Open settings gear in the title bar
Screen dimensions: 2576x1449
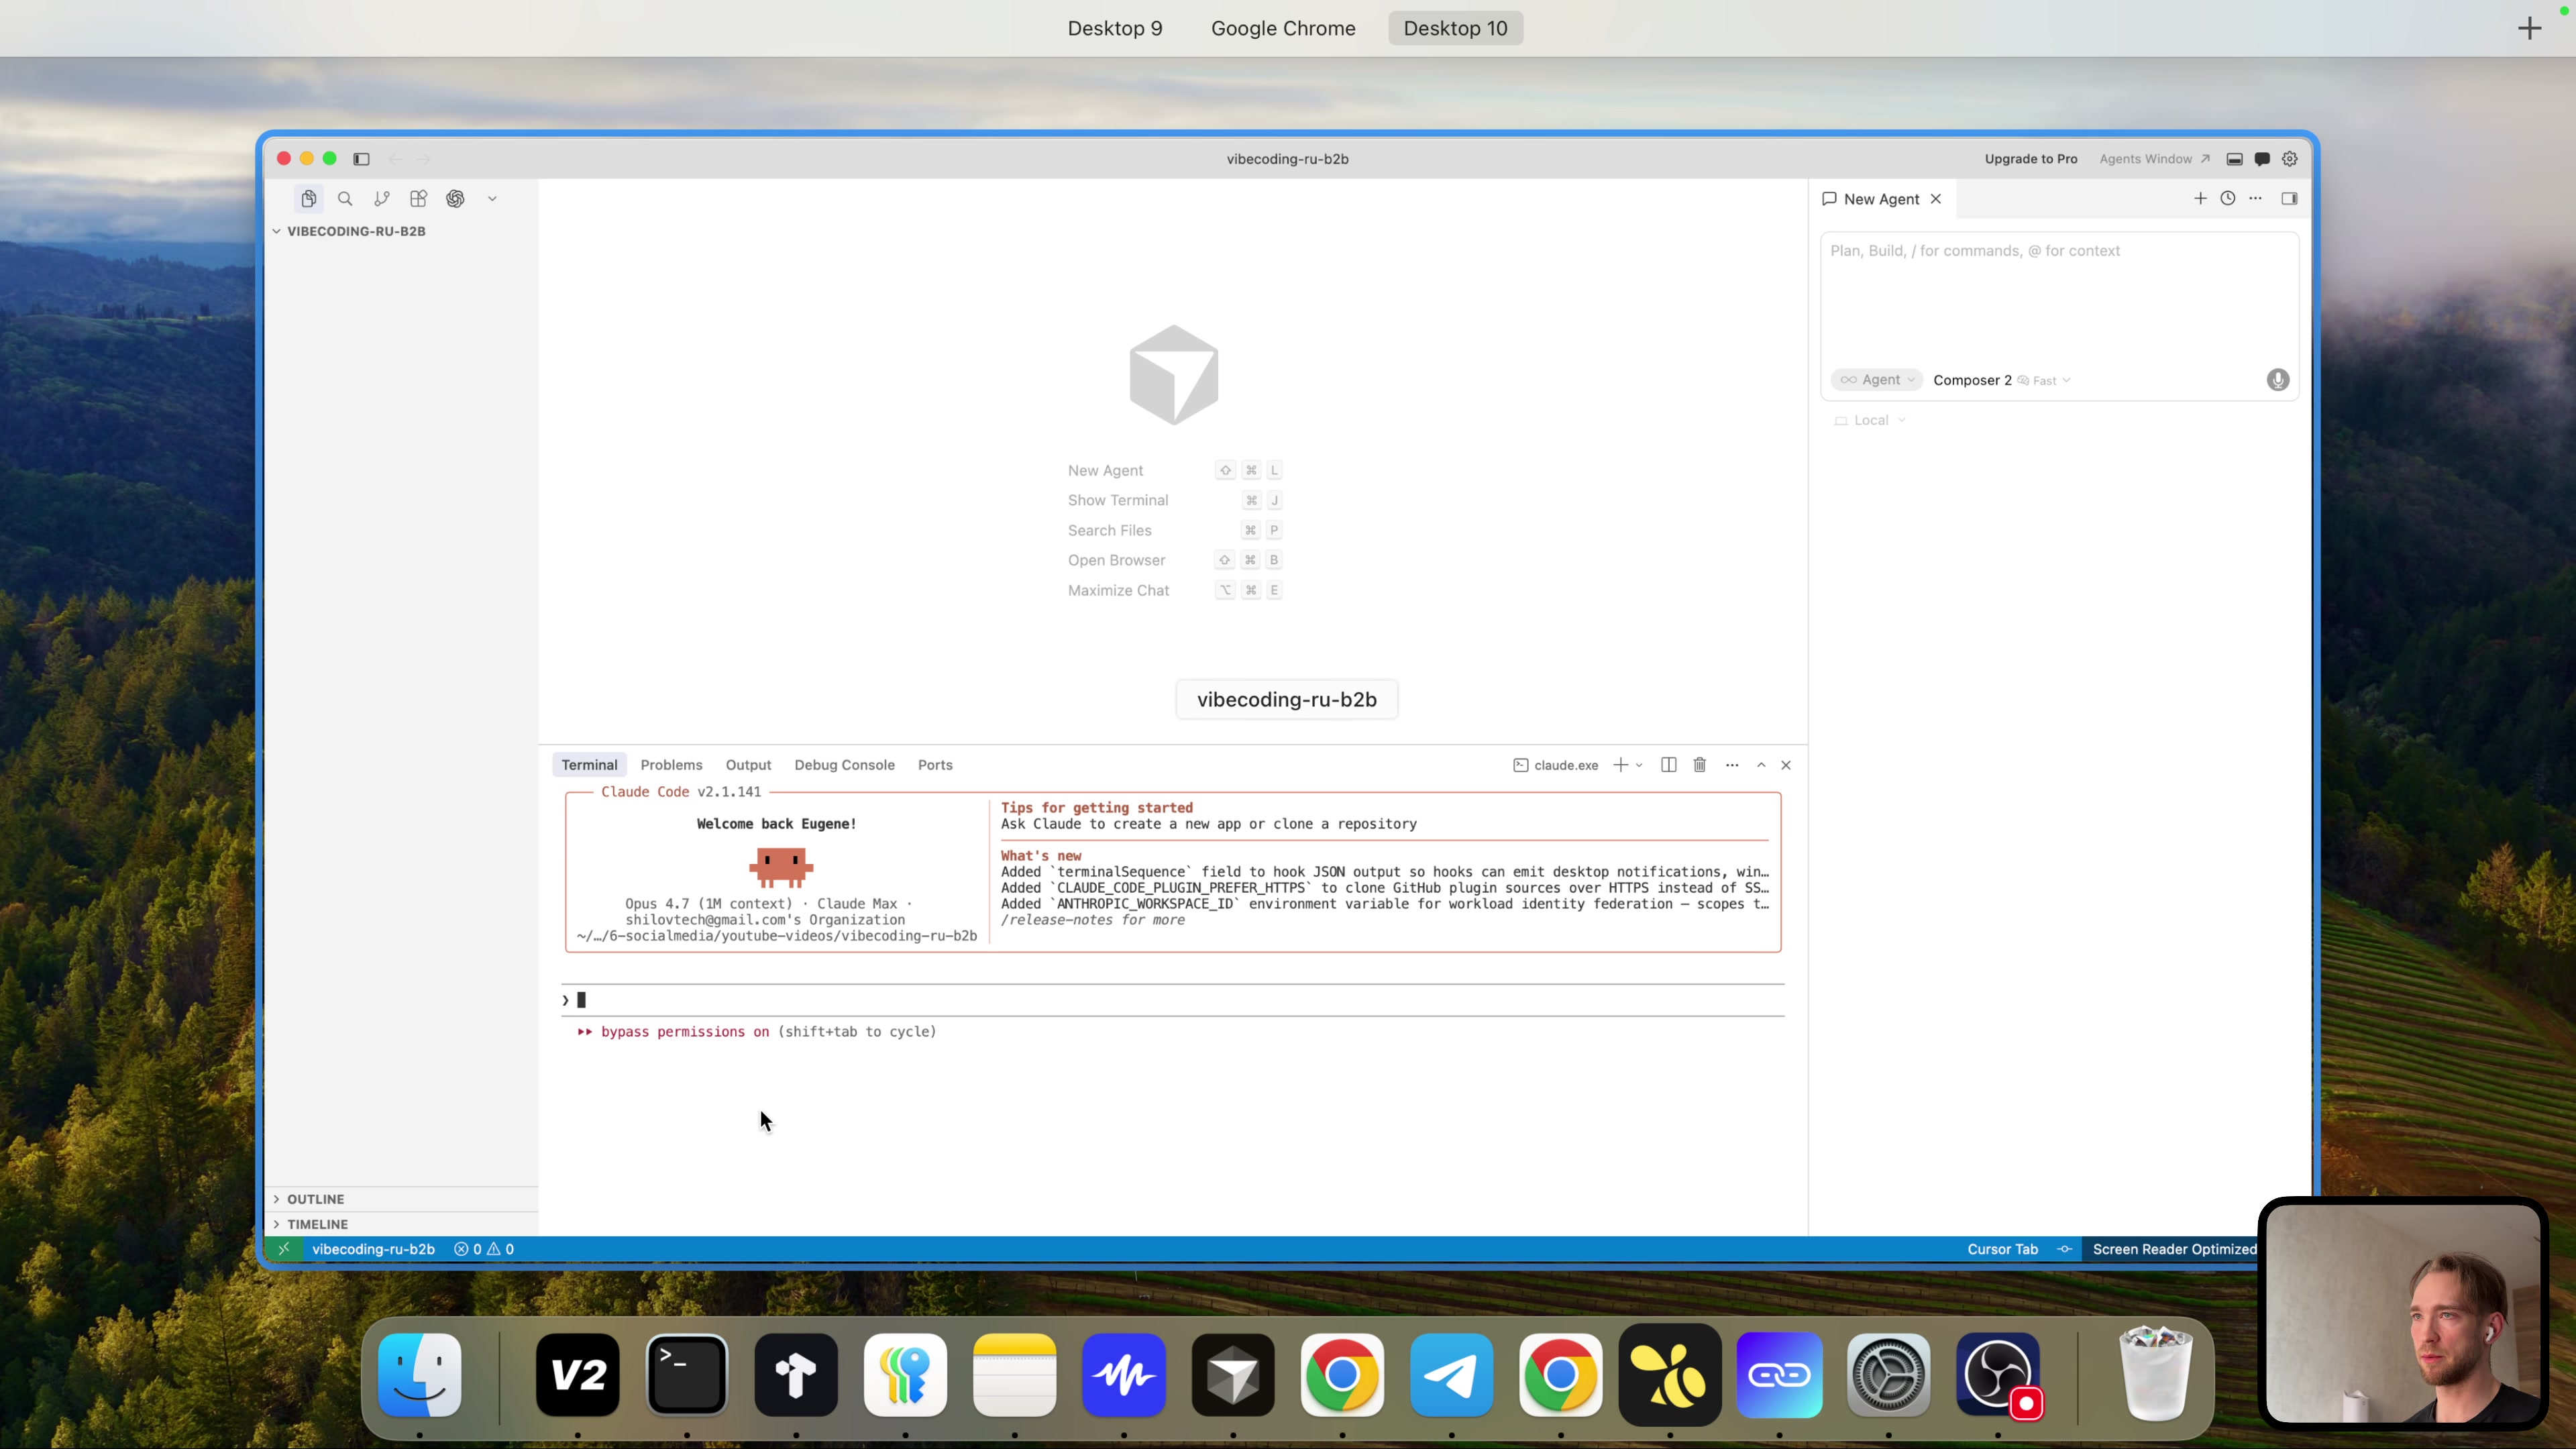pos(2289,159)
